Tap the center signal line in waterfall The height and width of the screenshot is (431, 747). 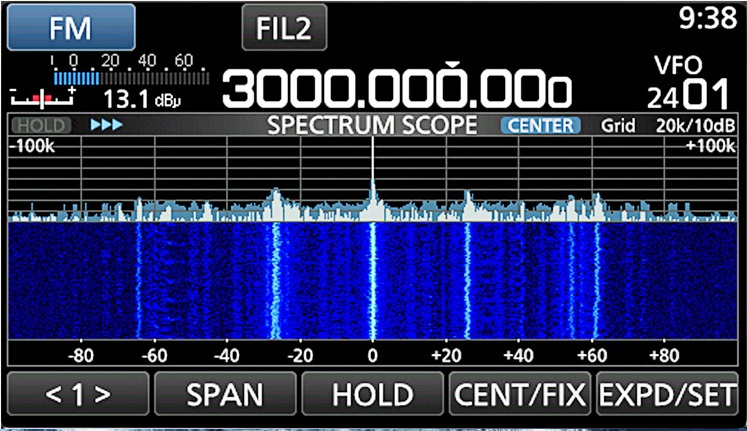[373, 290]
